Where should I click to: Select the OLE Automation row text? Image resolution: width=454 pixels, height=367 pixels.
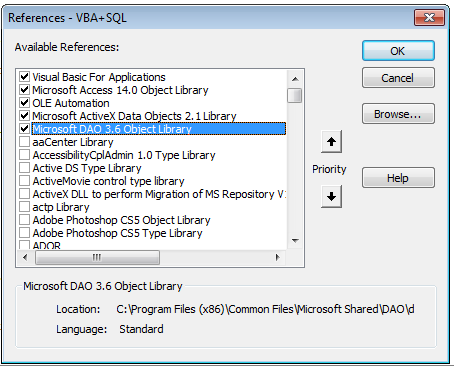pos(71,103)
